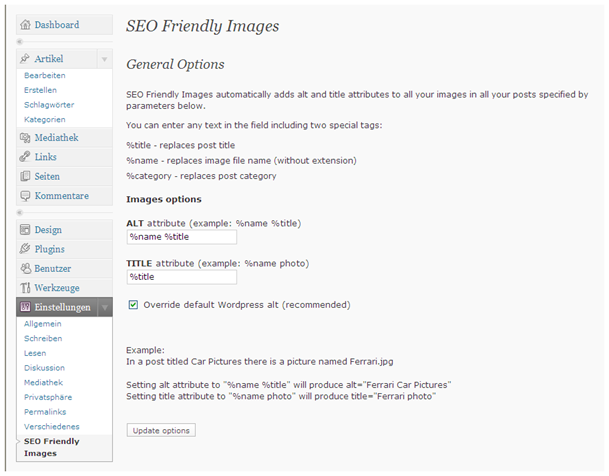Focus the TITLE attribute input field
The width and height of the screenshot is (609, 476).
(182, 277)
